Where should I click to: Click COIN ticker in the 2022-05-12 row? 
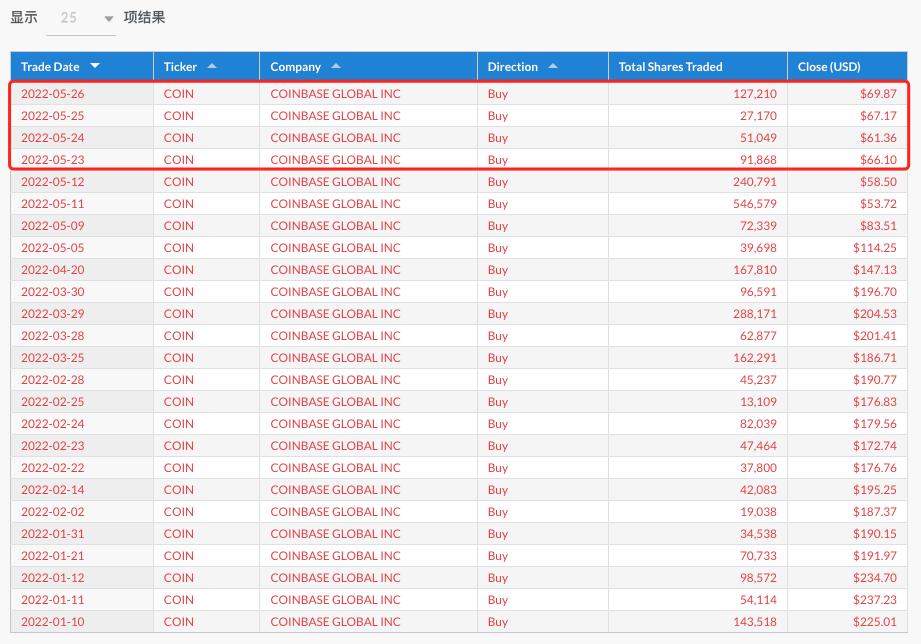coord(179,182)
